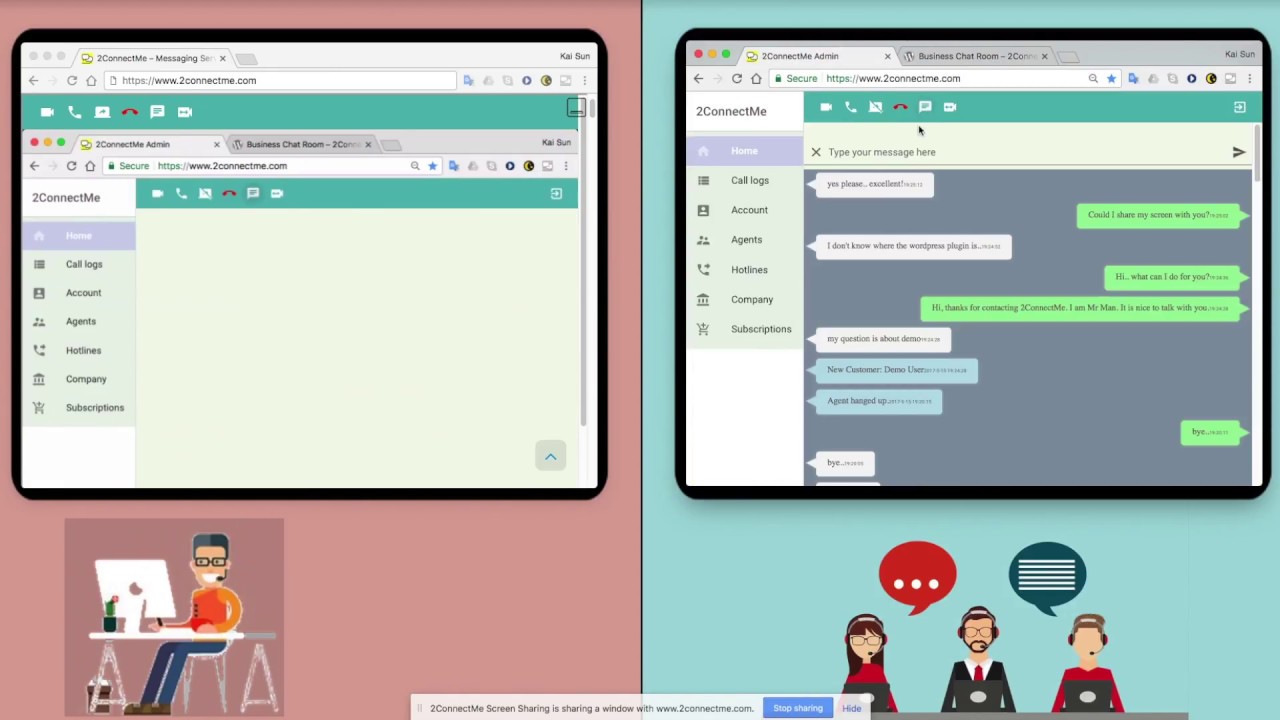1280x720 pixels.
Task: Start a video call in left window's top toolbar
Action: click(x=47, y=112)
